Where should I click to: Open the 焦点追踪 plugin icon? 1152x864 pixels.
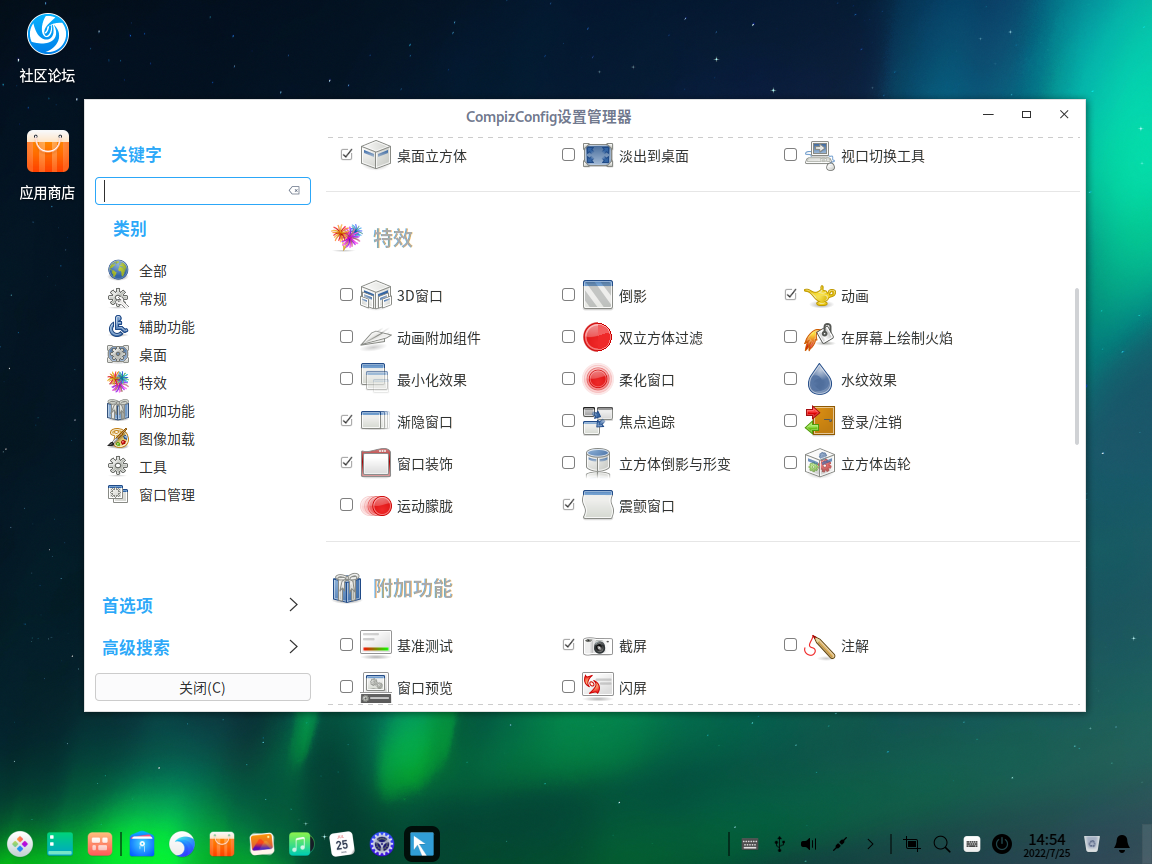(x=597, y=422)
